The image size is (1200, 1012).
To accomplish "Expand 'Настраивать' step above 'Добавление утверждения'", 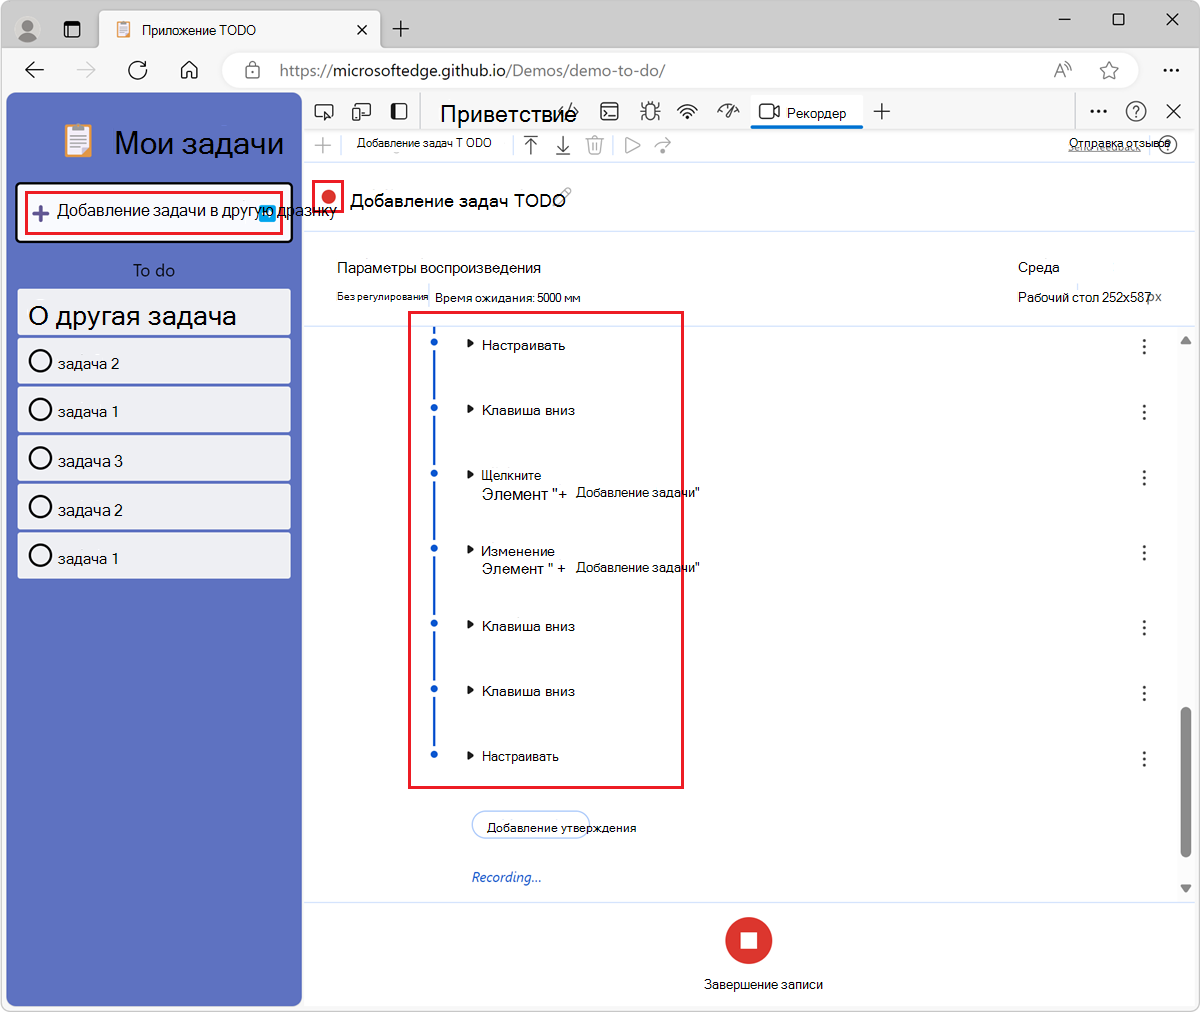I will pyautogui.click(x=470, y=756).
